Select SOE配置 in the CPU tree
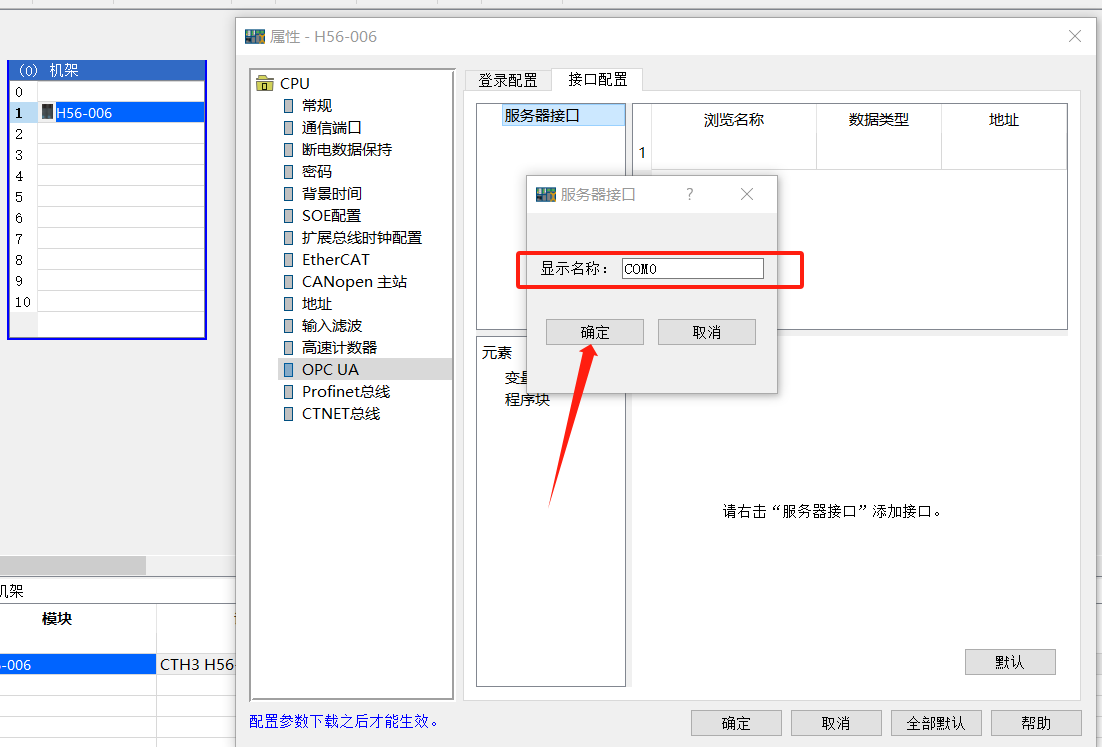 (x=331, y=216)
